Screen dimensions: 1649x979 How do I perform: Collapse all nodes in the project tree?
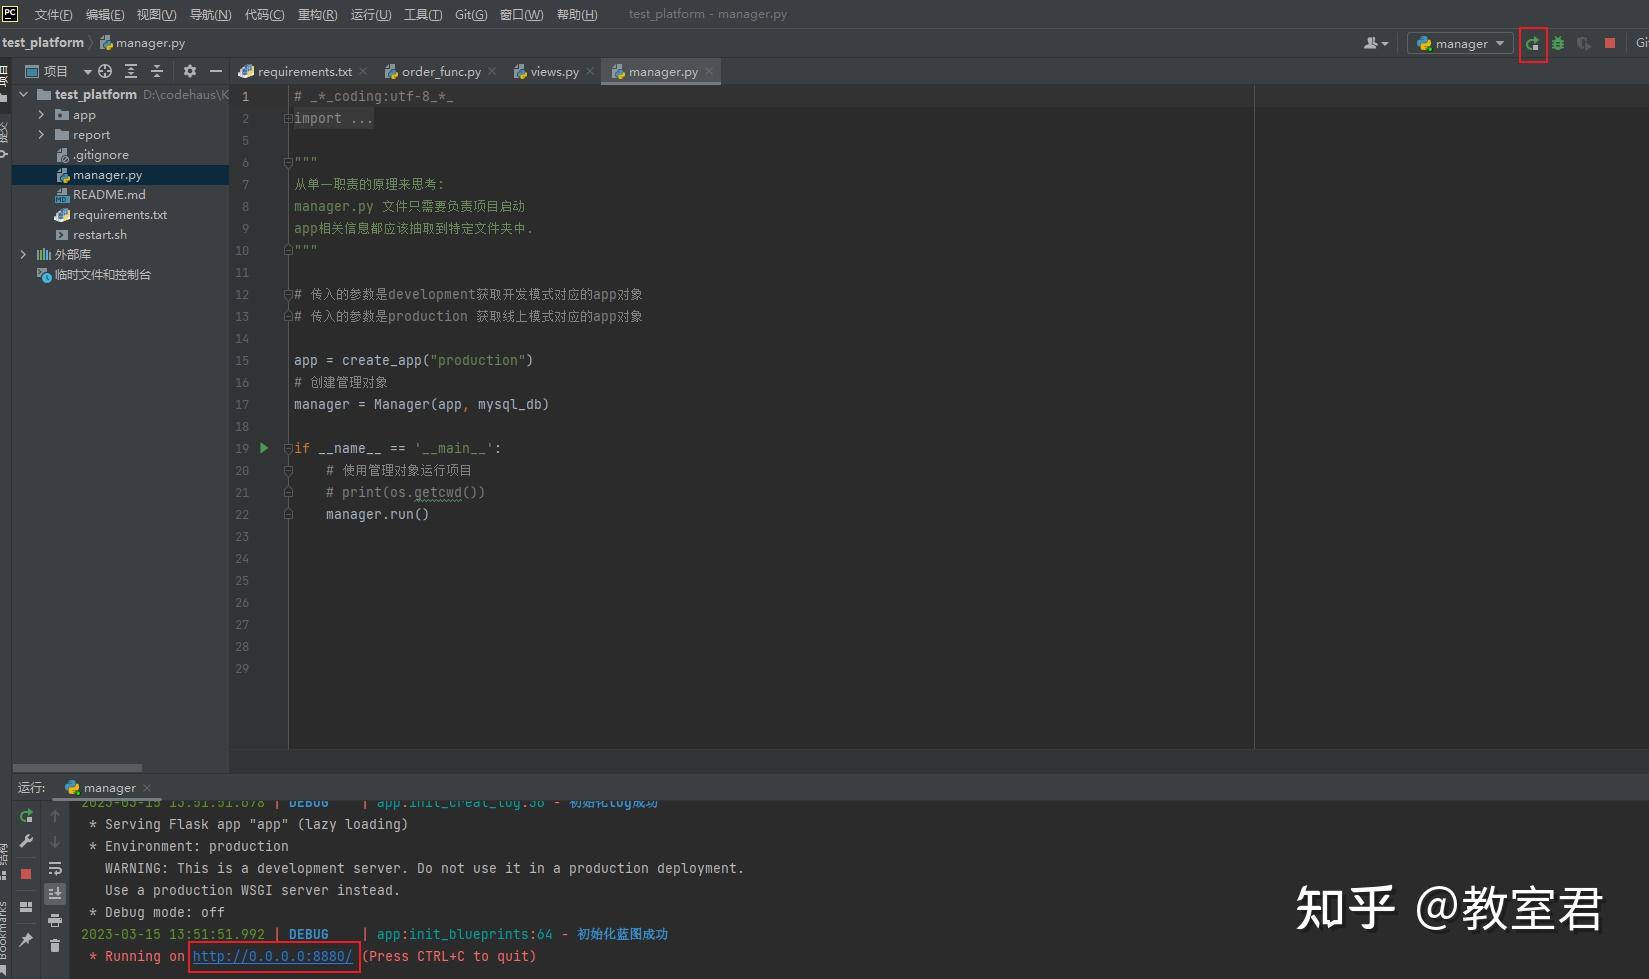pos(157,71)
